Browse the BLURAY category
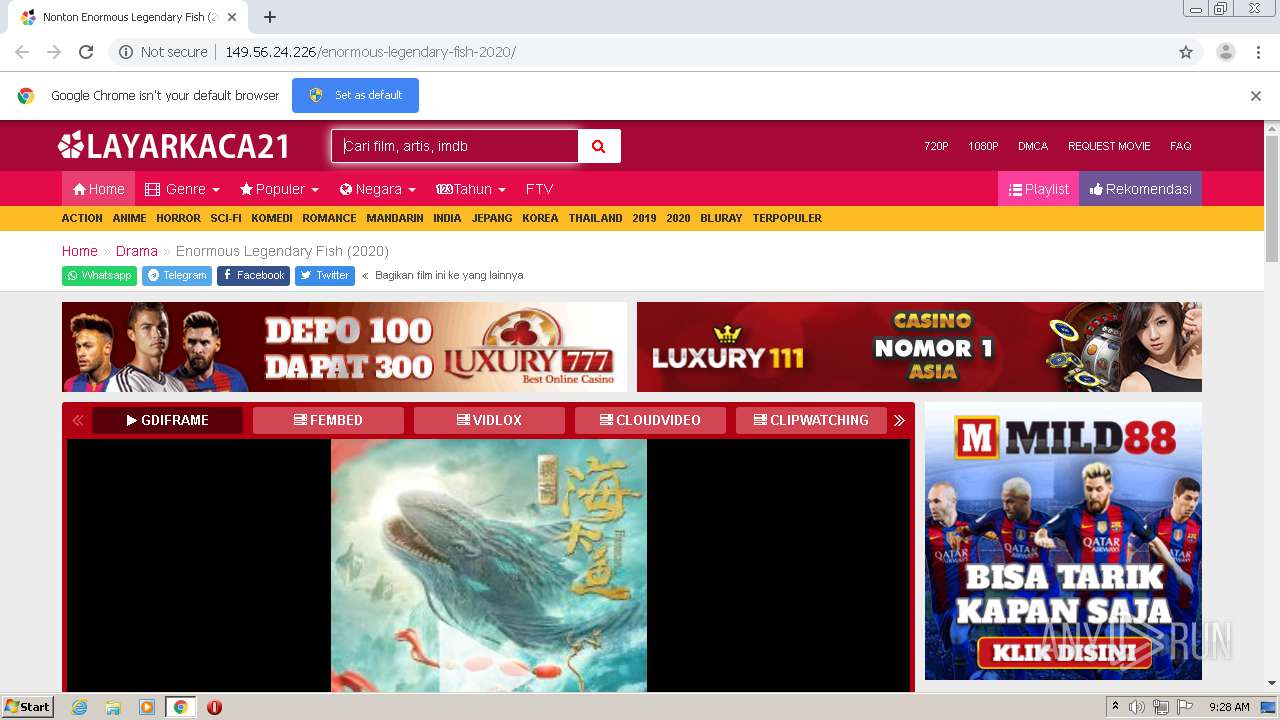The image size is (1280, 720). point(721,218)
